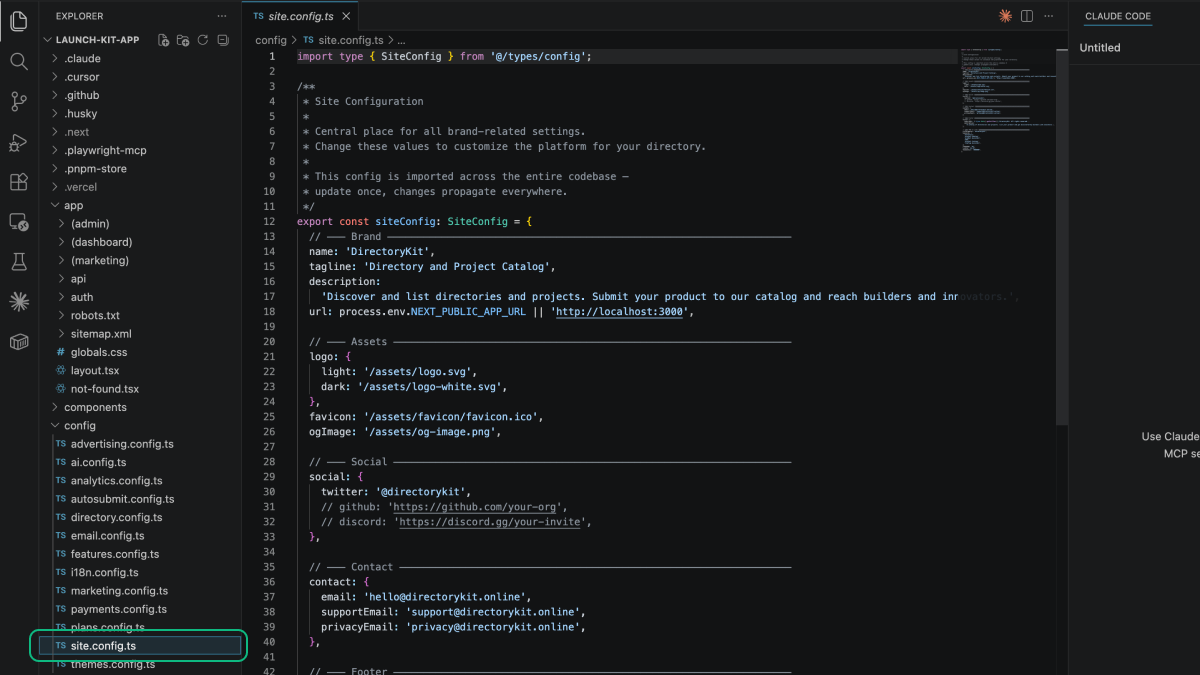Open the localhost:3000 link in code
1200x675 pixels.
point(620,311)
